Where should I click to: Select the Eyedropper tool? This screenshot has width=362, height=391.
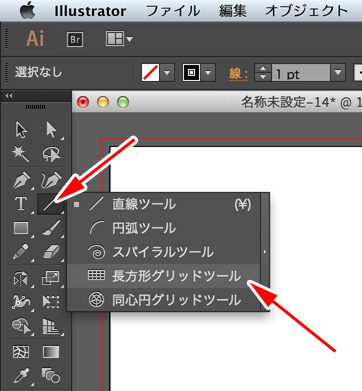tap(21, 375)
